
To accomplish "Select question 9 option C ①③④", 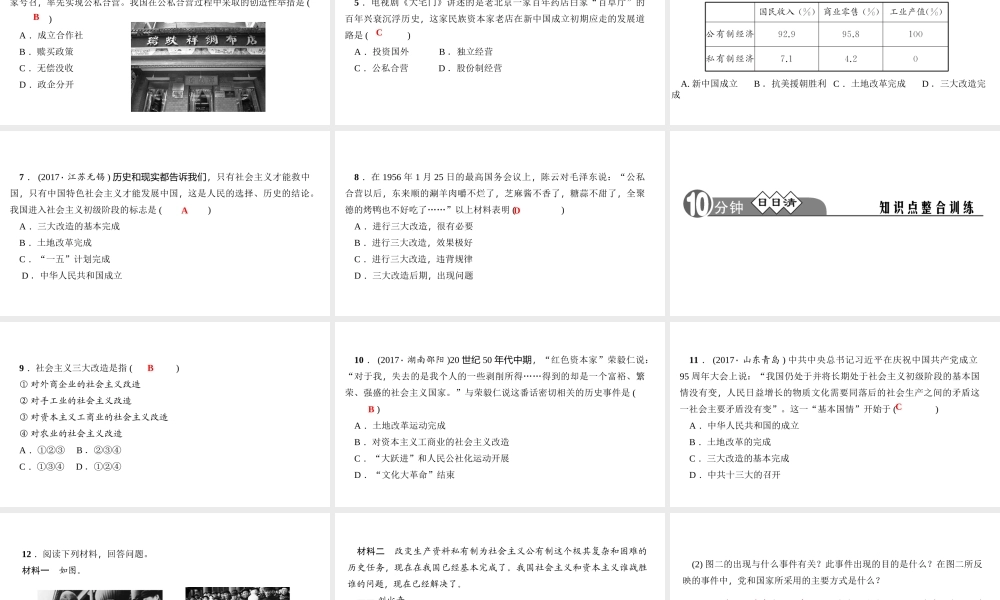I will (x=42, y=467).
